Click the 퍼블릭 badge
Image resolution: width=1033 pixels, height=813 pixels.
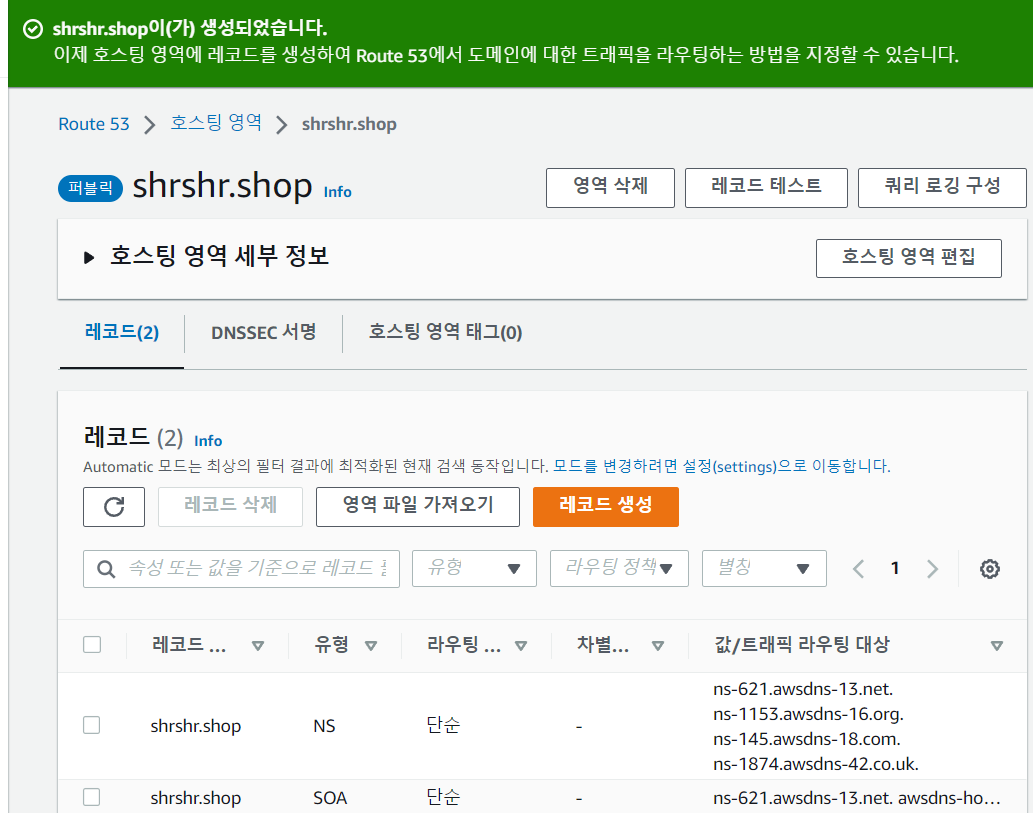point(91,188)
